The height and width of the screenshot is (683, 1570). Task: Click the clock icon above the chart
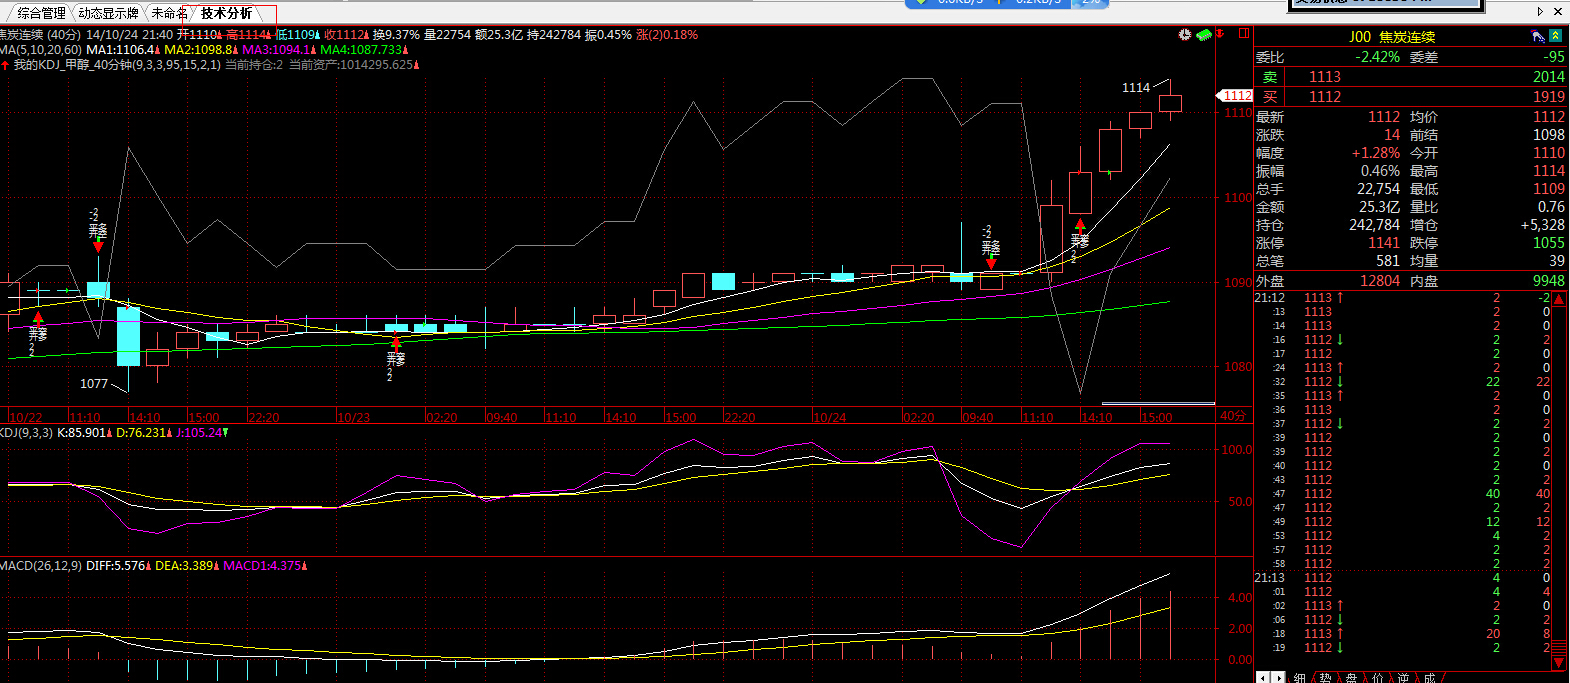[1185, 35]
